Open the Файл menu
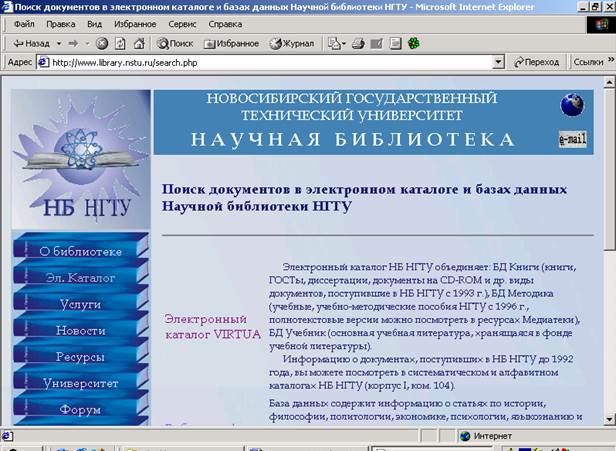Image resolution: width=616 pixels, height=451 pixels. coord(24,23)
